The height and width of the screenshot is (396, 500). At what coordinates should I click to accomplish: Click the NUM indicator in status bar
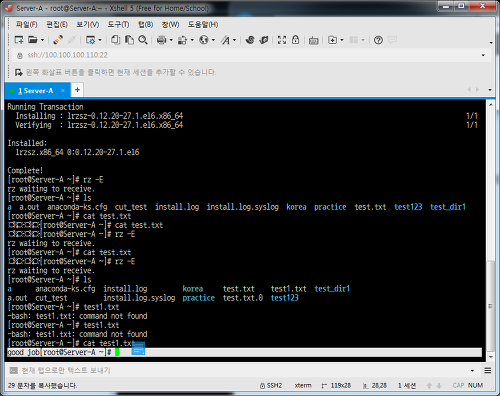click(475, 385)
